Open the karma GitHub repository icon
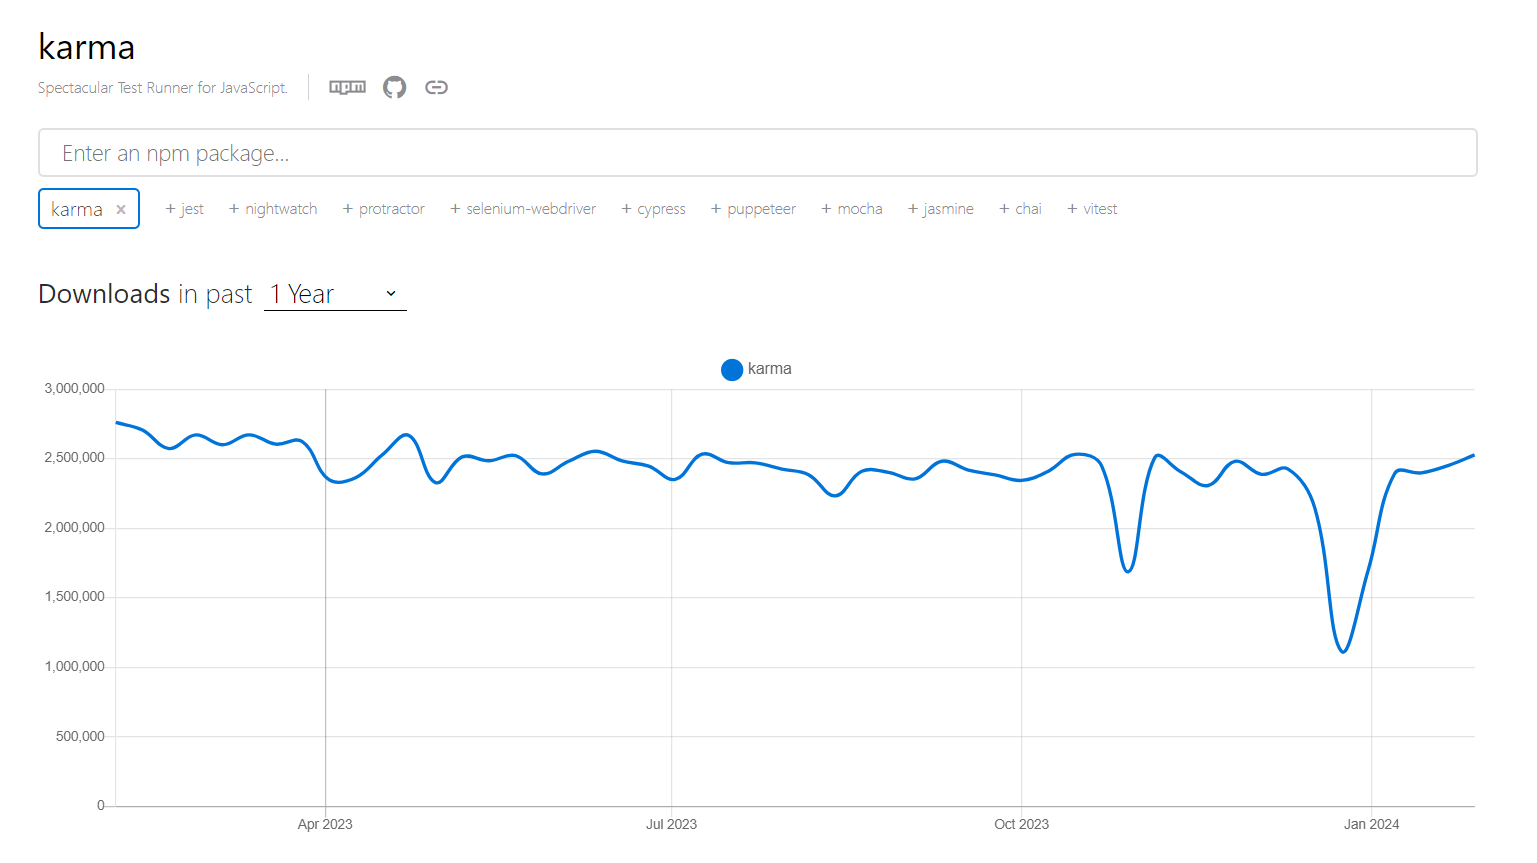This screenshot has height=863, width=1537. click(x=394, y=87)
